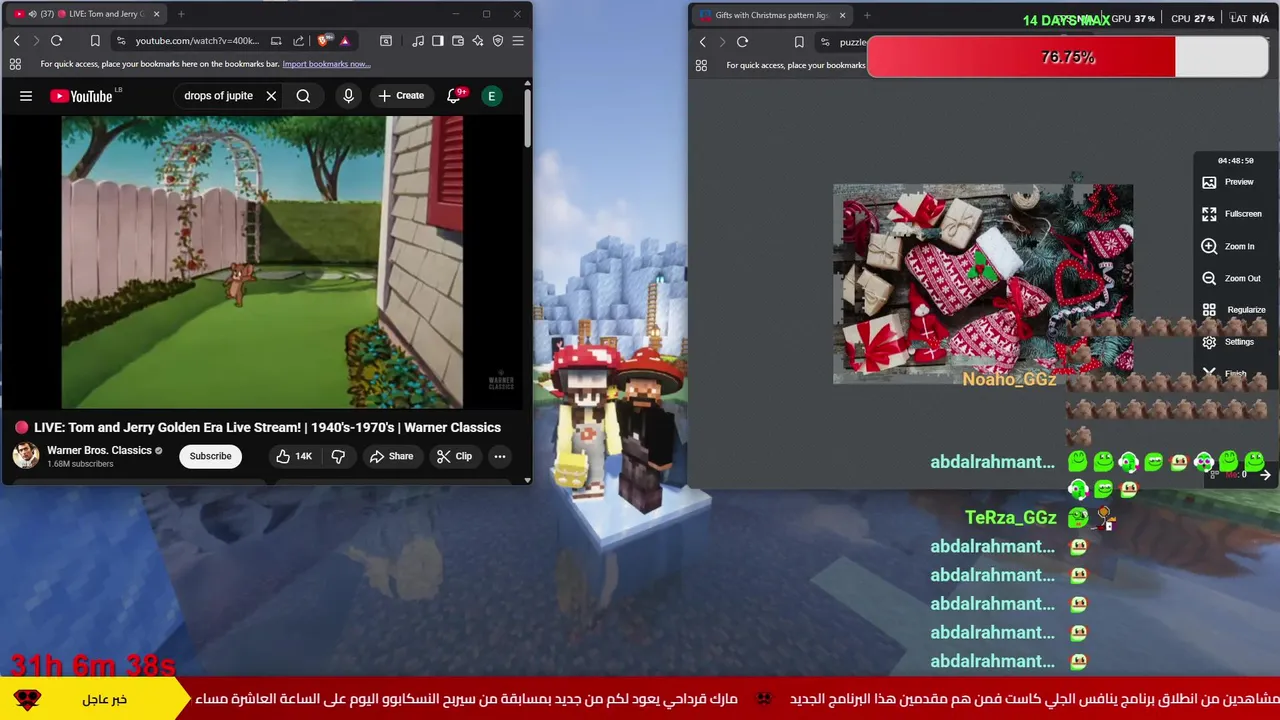Screen dimensions: 1280x720
Task: Close the Gifts with Christmas pattern tab
Action: coord(842,15)
